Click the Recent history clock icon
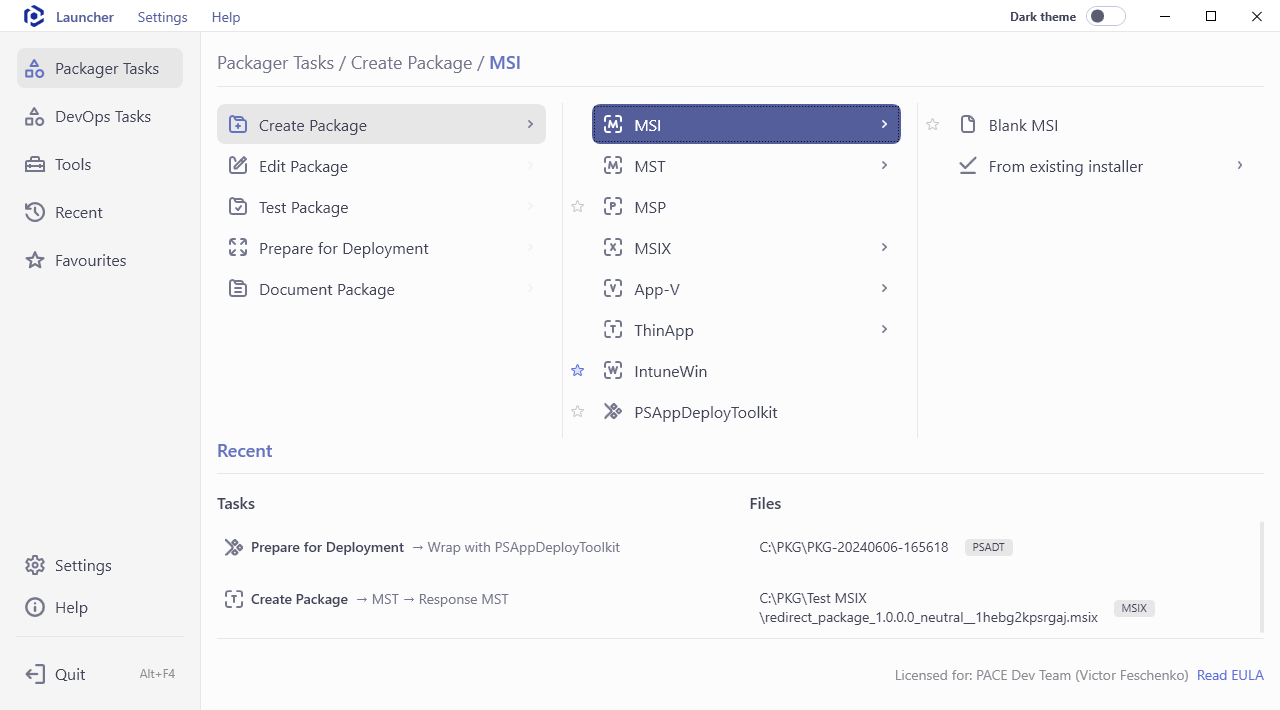This screenshot has height=710, width=1280. [x=35, y=212]
